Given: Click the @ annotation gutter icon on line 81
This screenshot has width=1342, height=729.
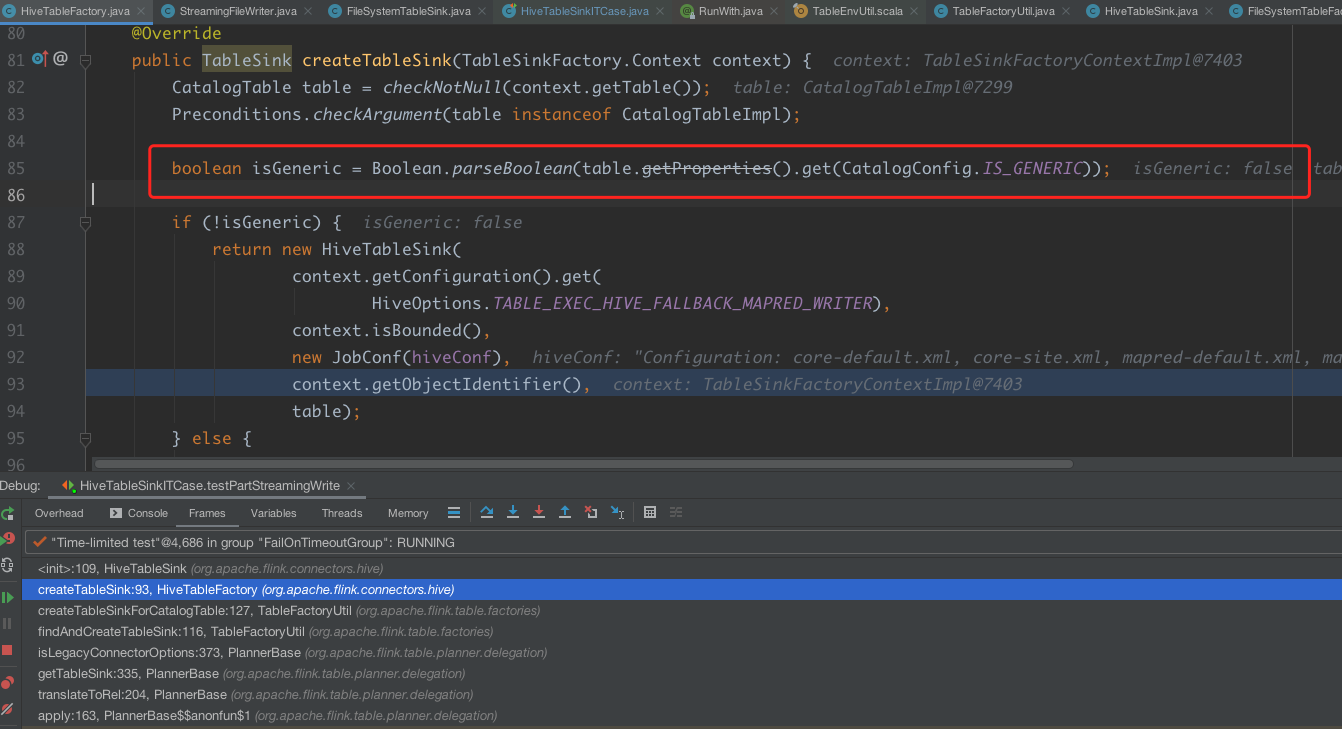Looking at the screenshot, I should coord(61,59).
